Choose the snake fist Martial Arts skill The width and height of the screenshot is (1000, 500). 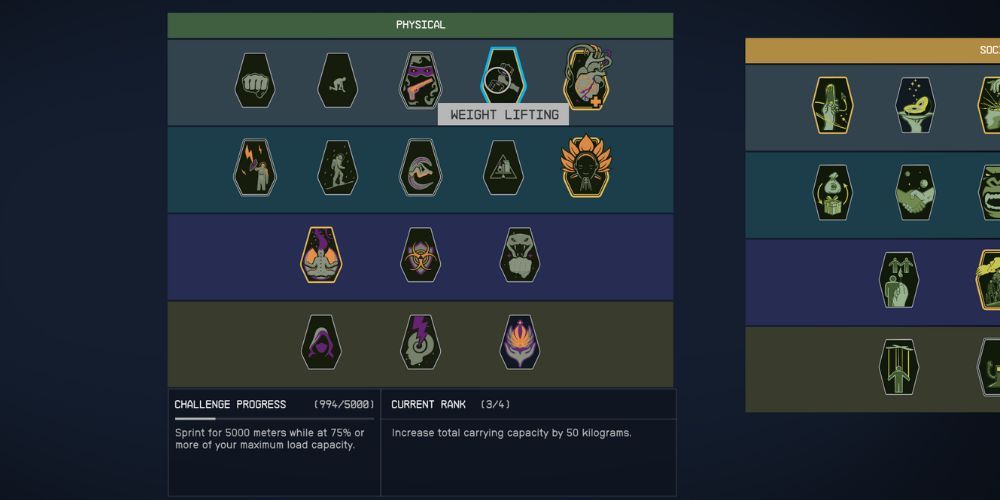click(x=520, y=255)
